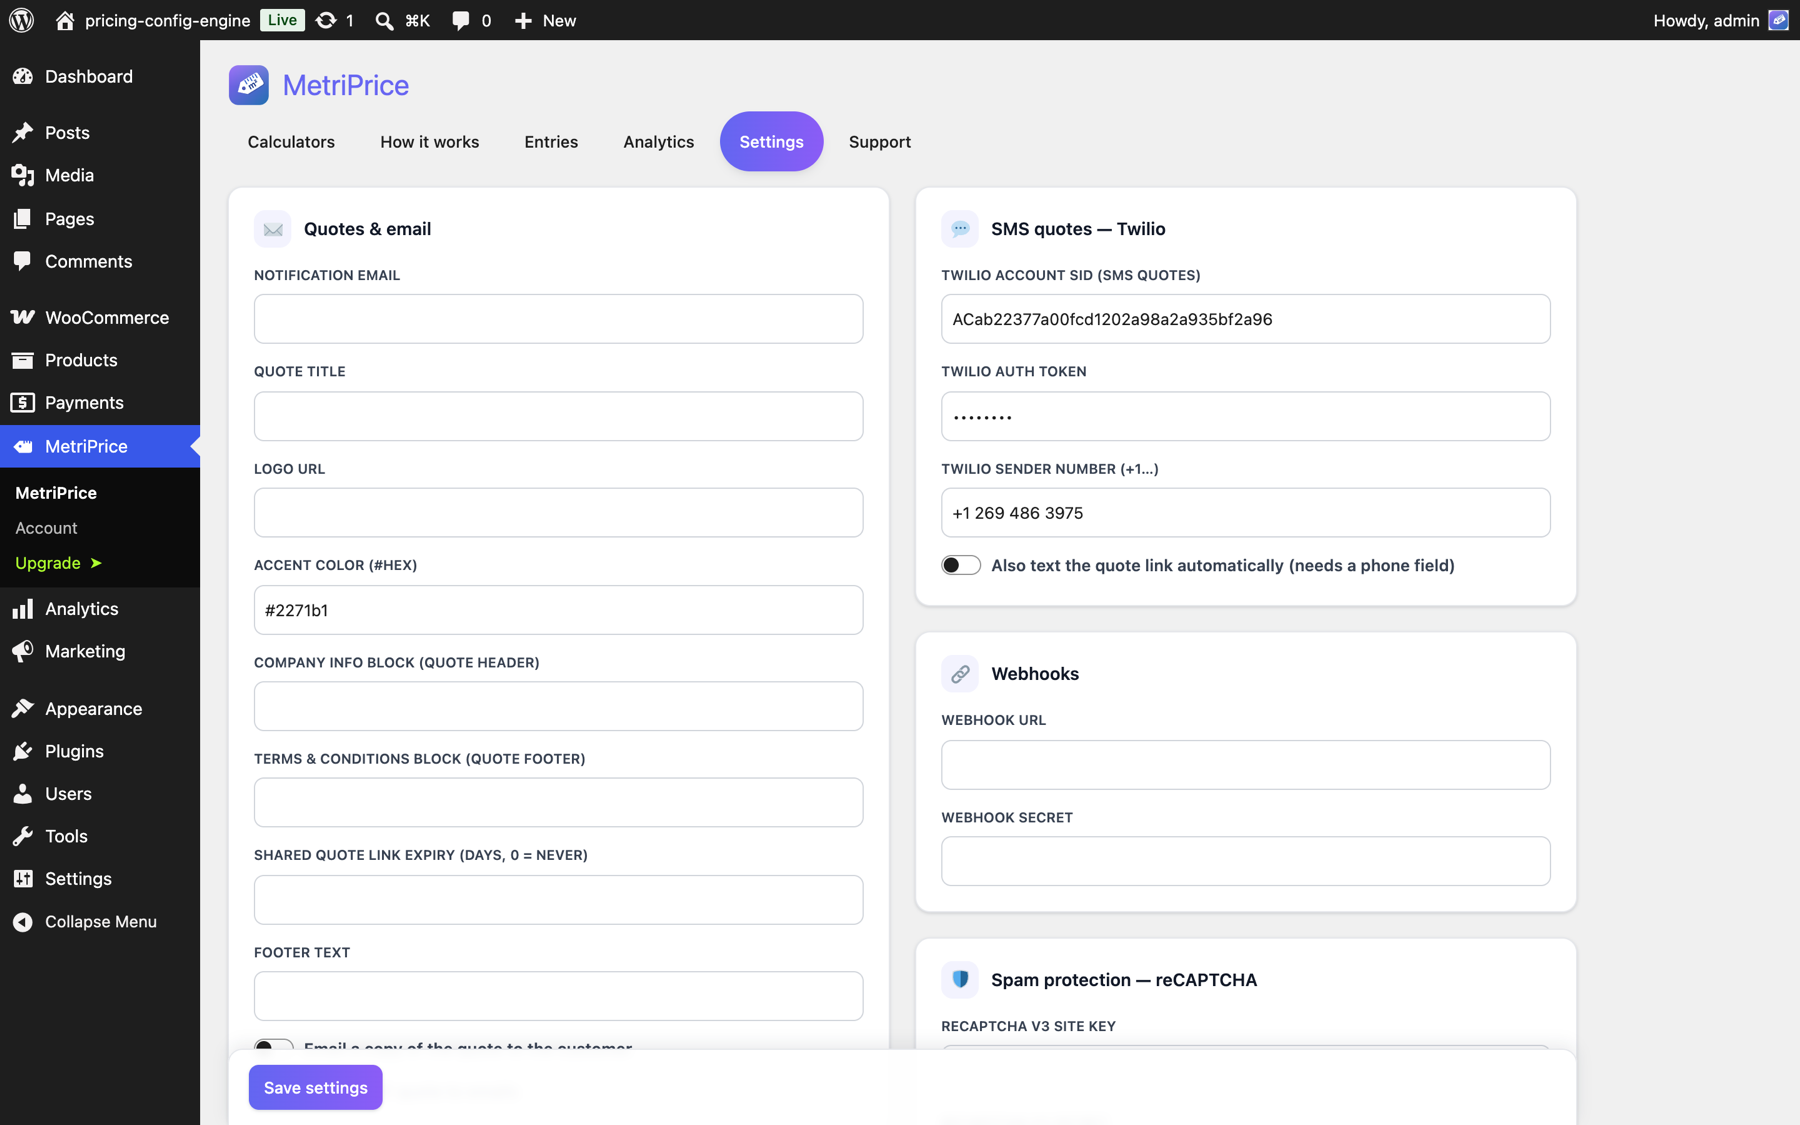Open the updates icon with count 1
Screen dimensions: 1800x1125
pos(326,20)
